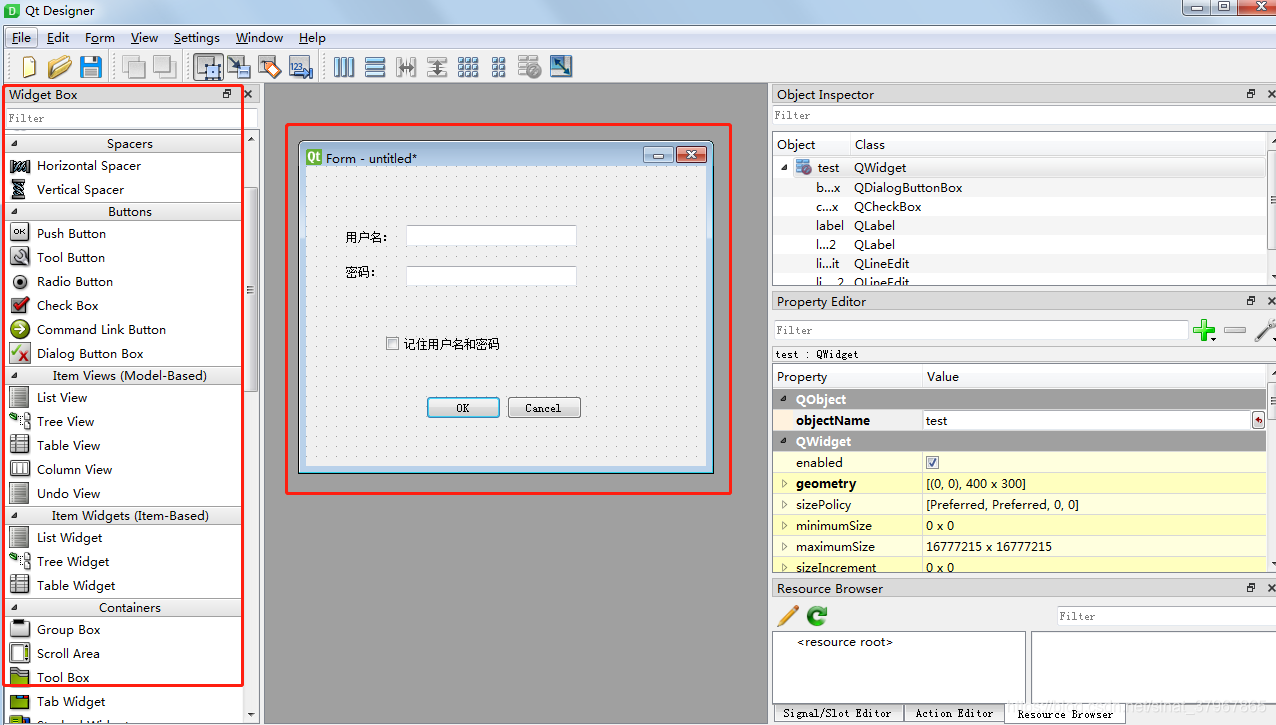Select the Edit Tab Order mode icon
Image resolution: width=1276 pixels, height=725 pixels.
(x=300, y=67)
